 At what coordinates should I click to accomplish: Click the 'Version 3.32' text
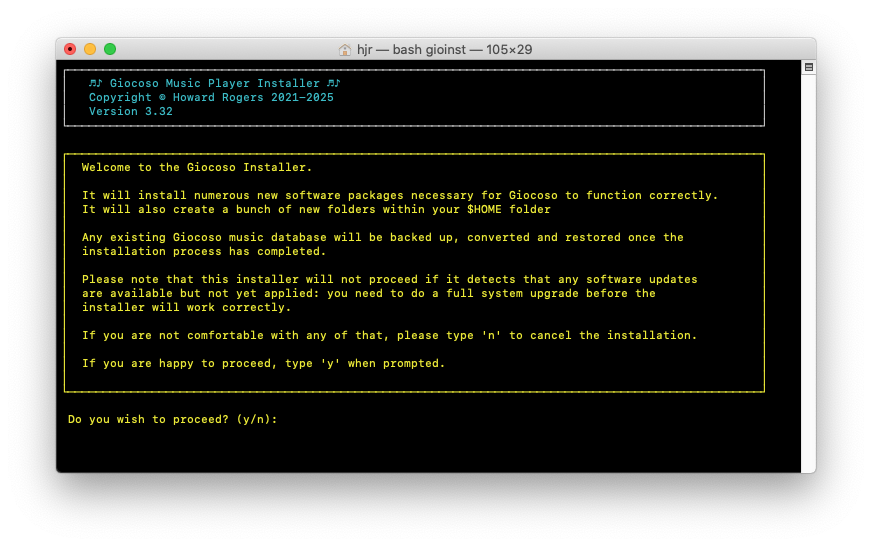click(131, 112)
